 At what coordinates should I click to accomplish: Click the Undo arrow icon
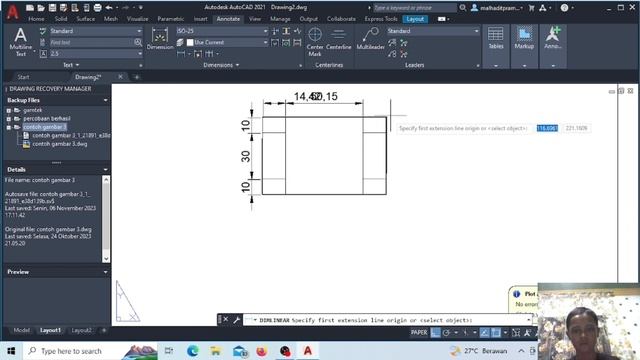[x=109, y=8]
